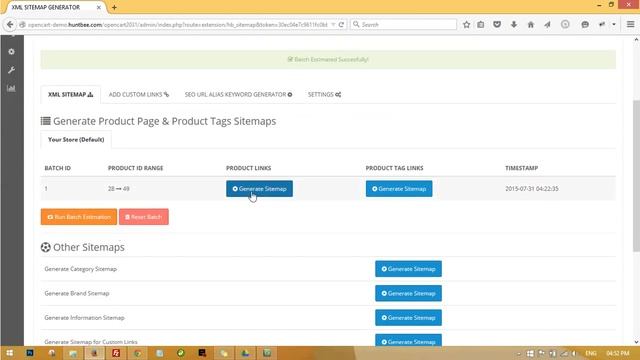This screenshot has height=360, width=640.
Task: Open Photoshop from the taskbar
Action: [x=30, y=353]
